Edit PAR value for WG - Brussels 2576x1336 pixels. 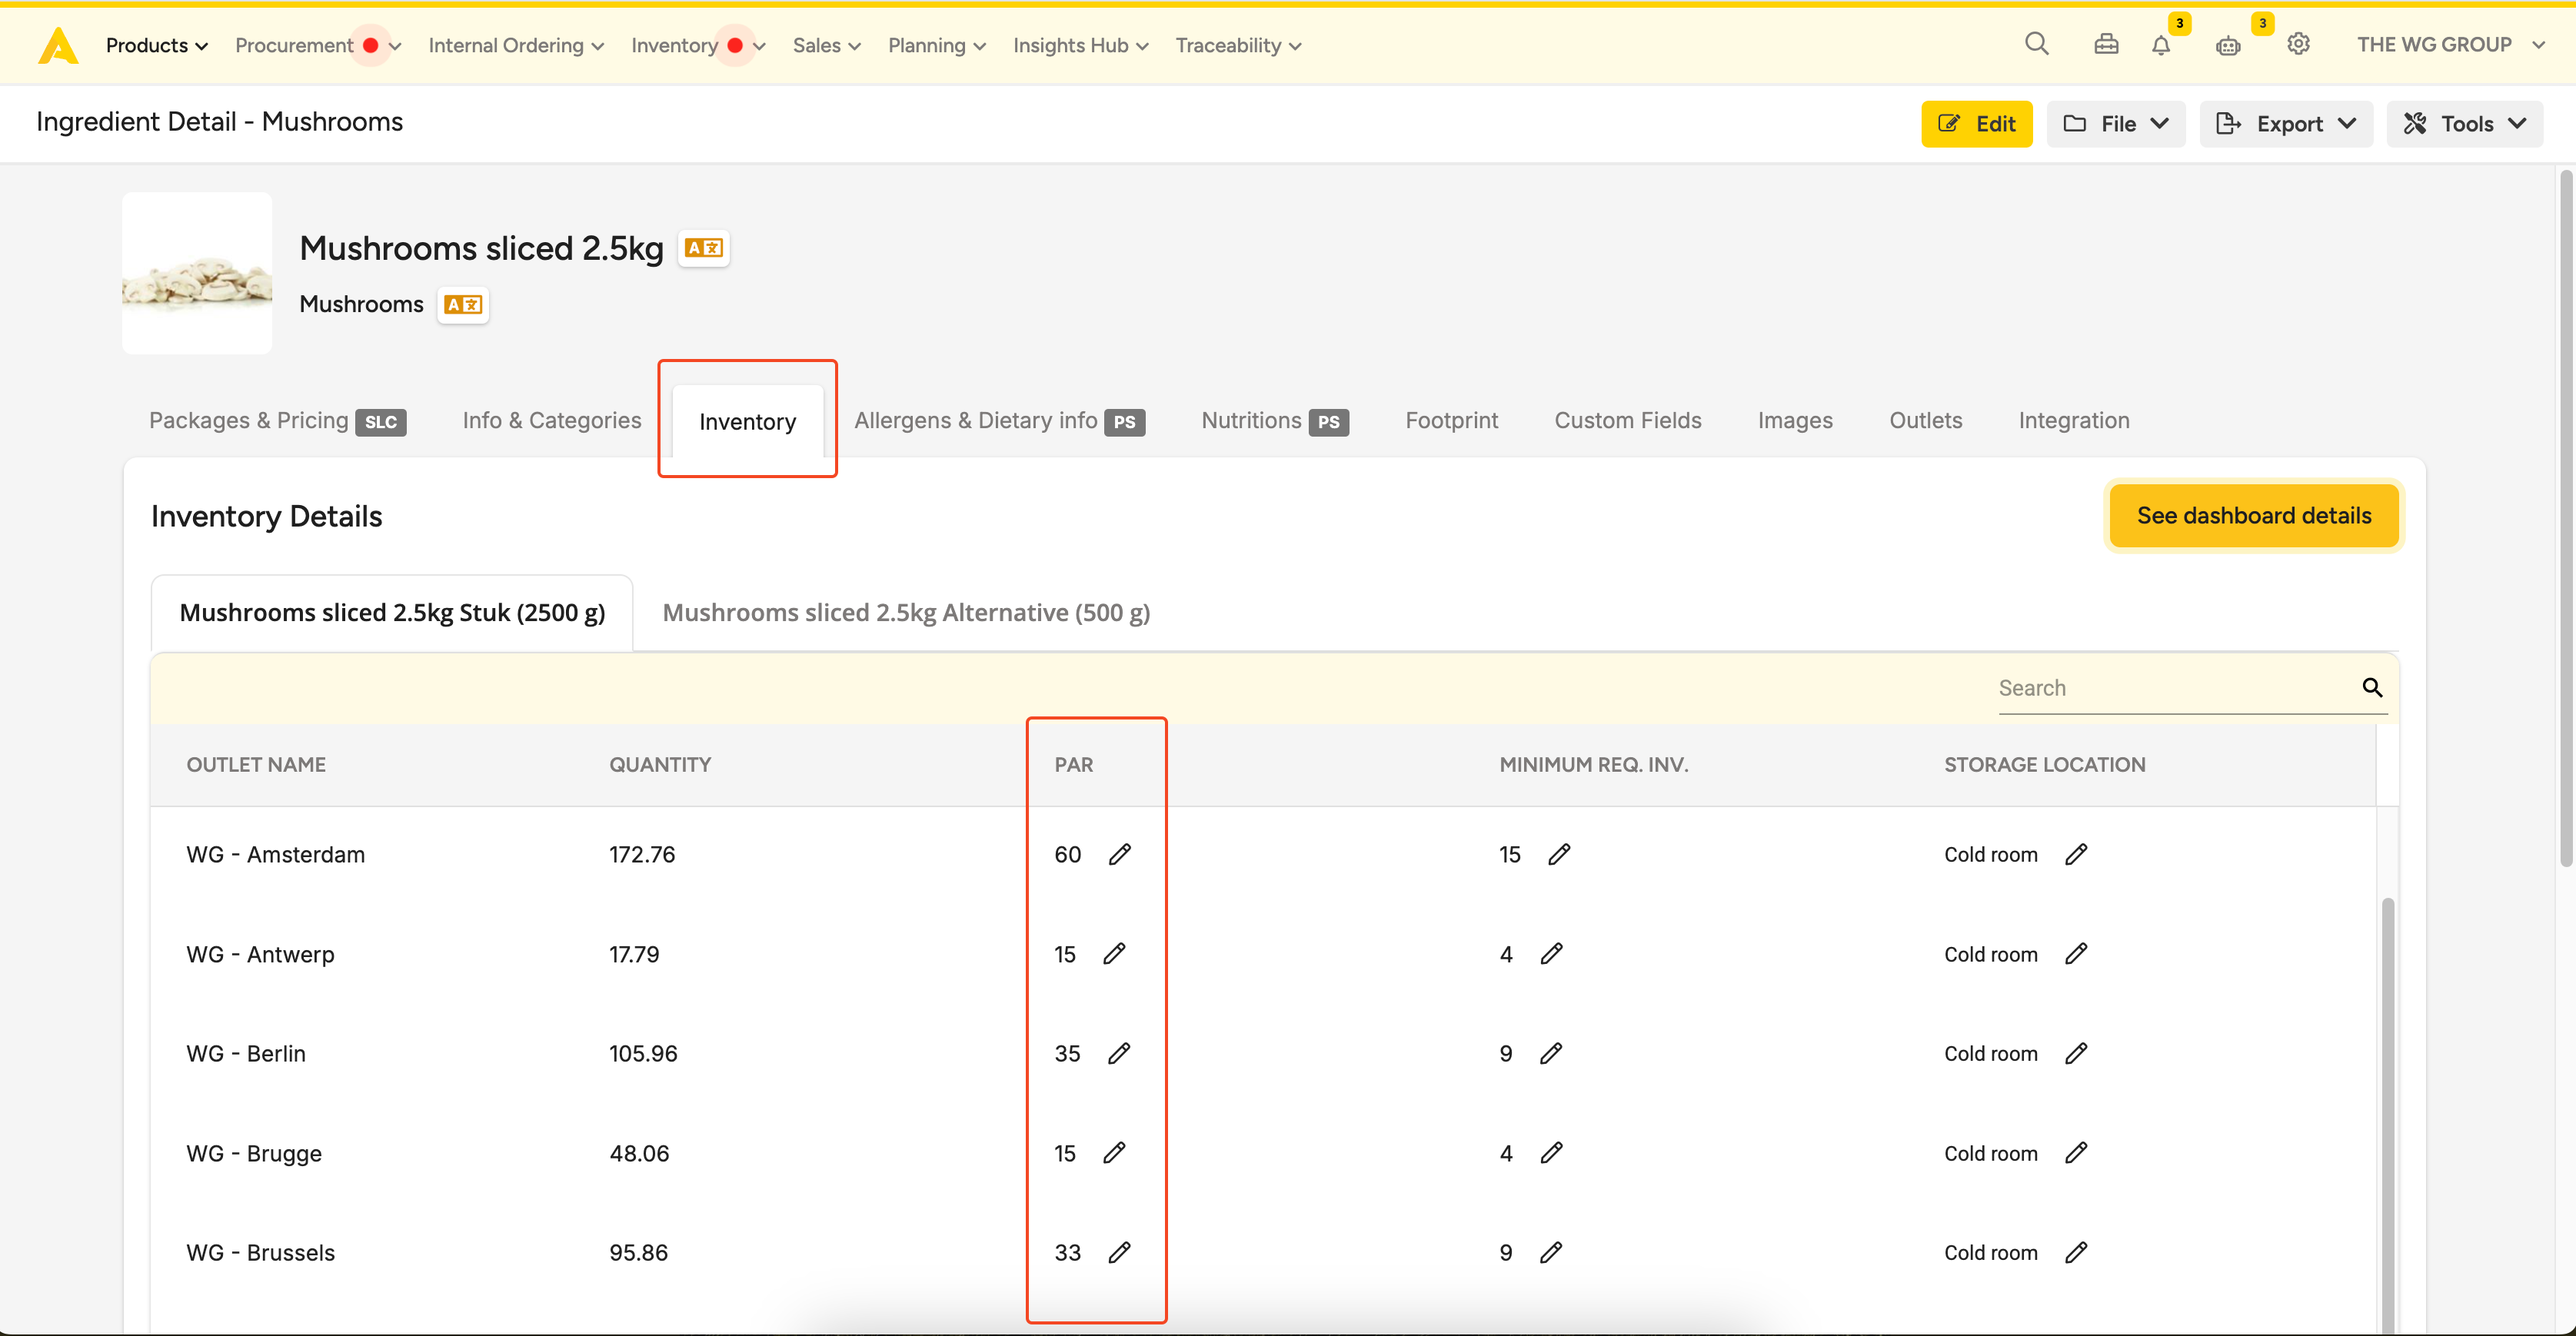1119,1252
